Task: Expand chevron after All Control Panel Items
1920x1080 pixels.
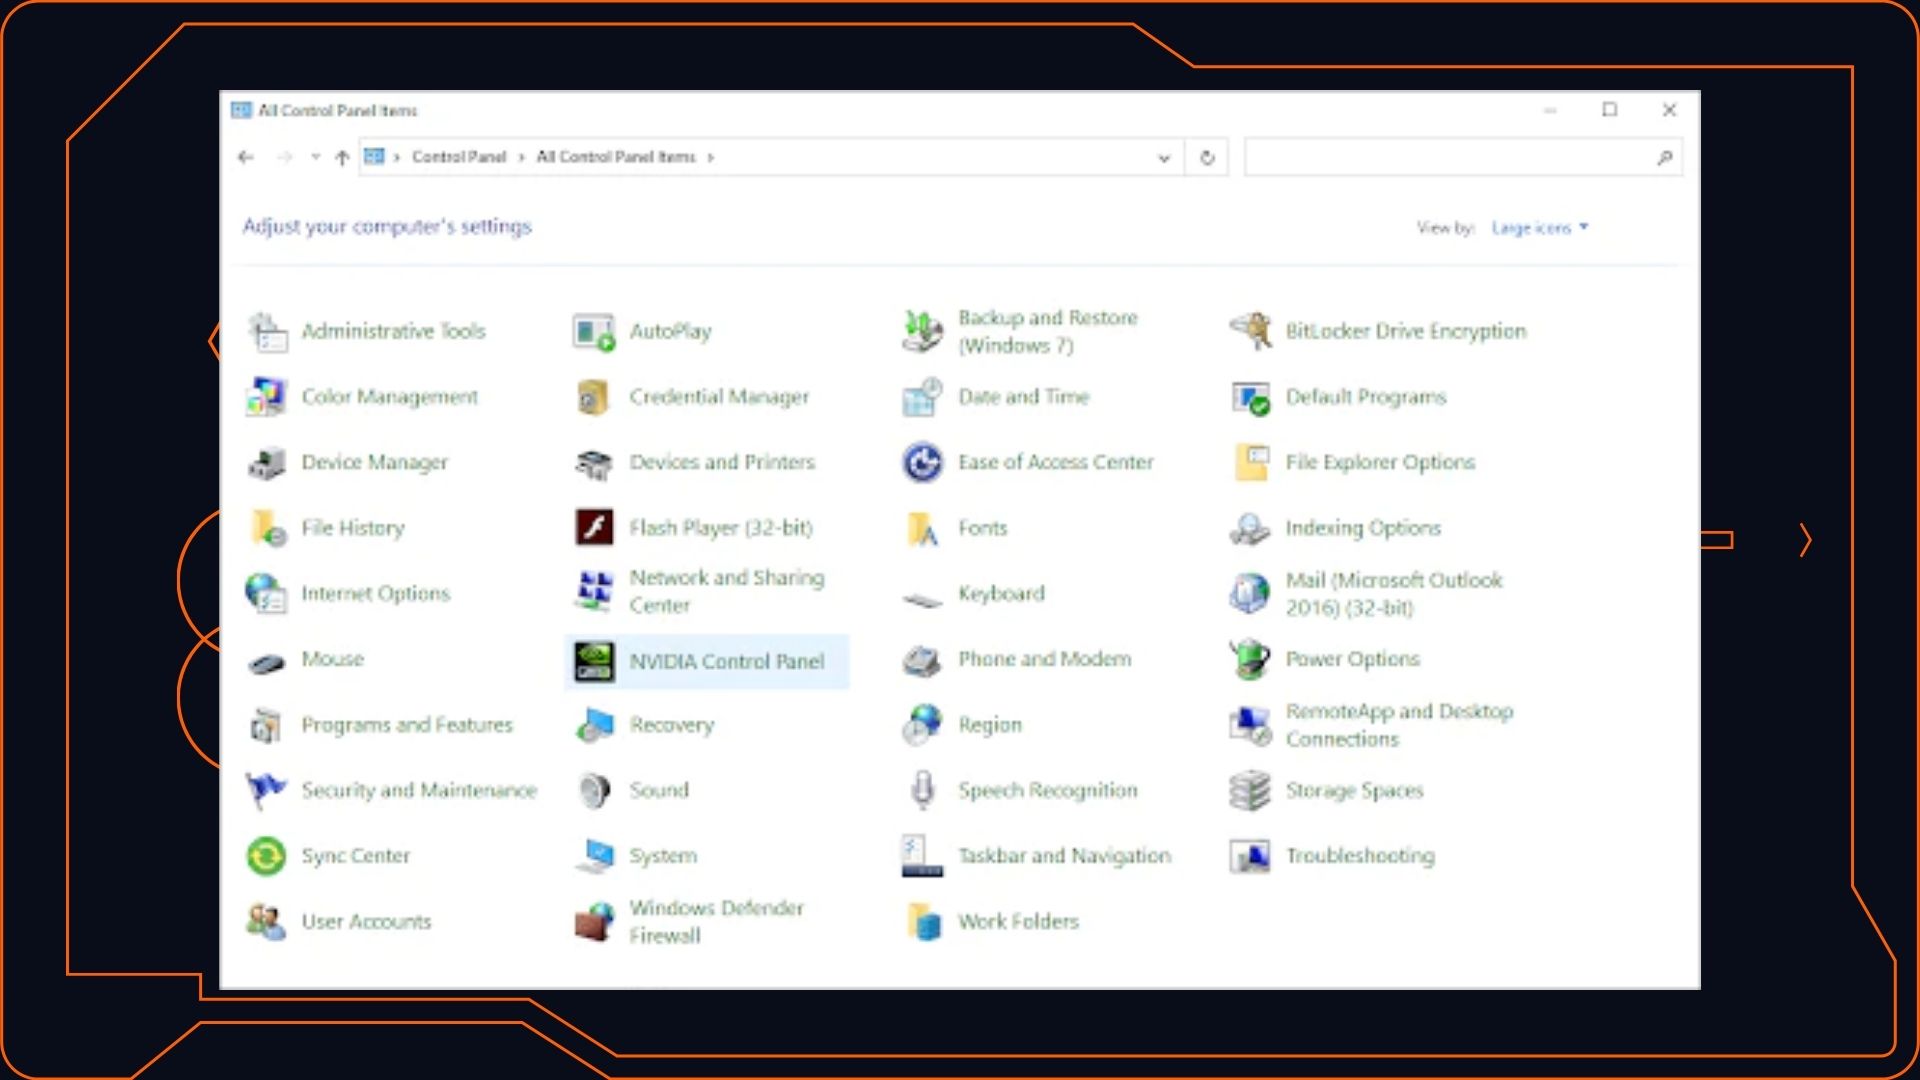Action: [x=710, y=157]
